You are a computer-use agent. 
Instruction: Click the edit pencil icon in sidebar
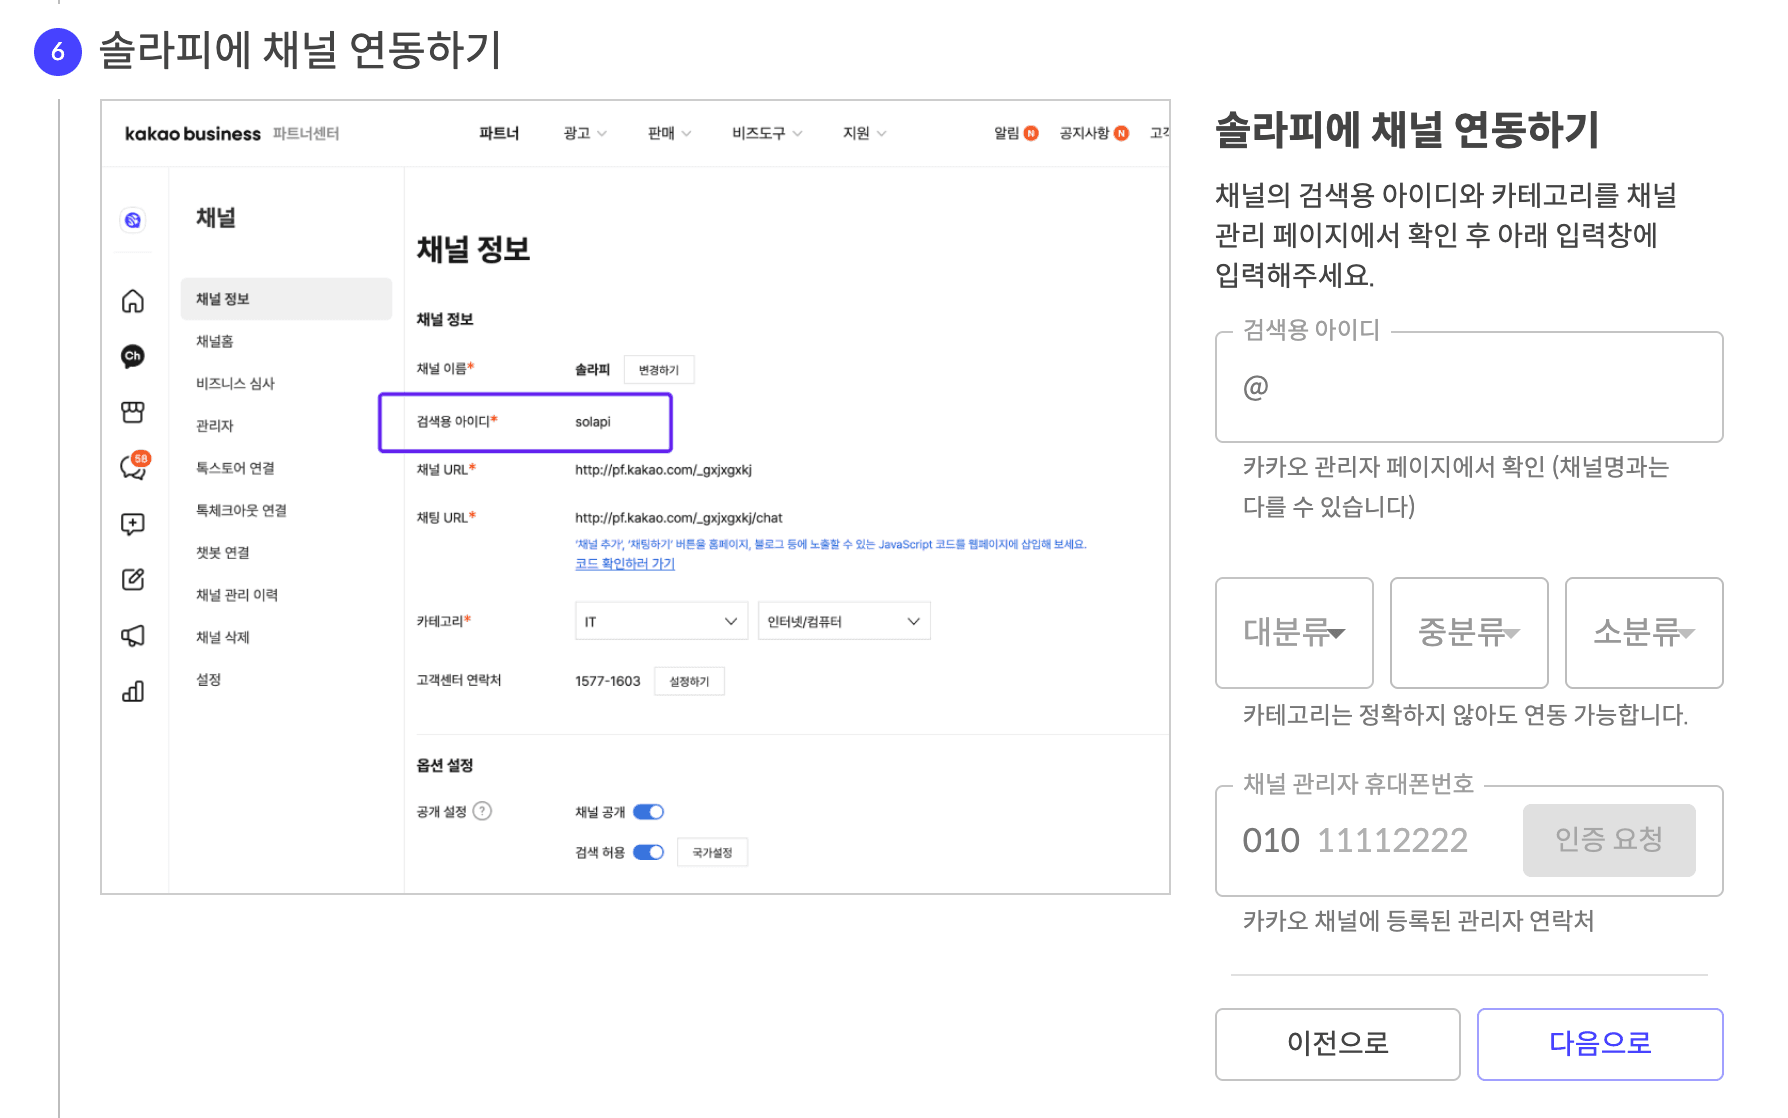133,579
